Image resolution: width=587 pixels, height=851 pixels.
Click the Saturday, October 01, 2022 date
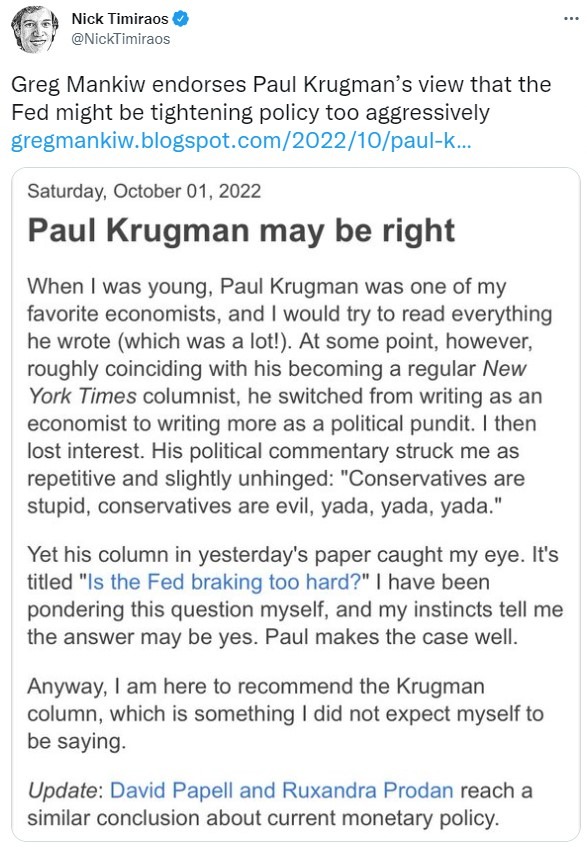click(x=144, y=191)
